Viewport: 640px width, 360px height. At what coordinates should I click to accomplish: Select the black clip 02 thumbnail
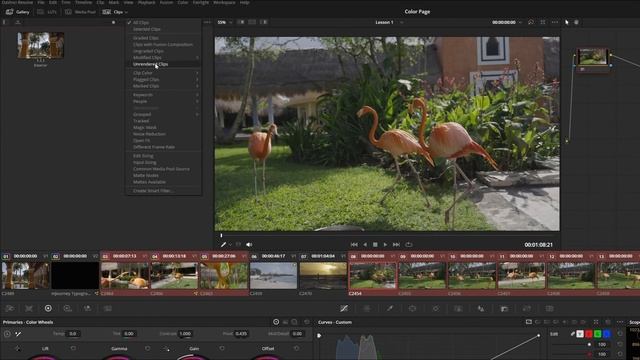click(75, 276)
